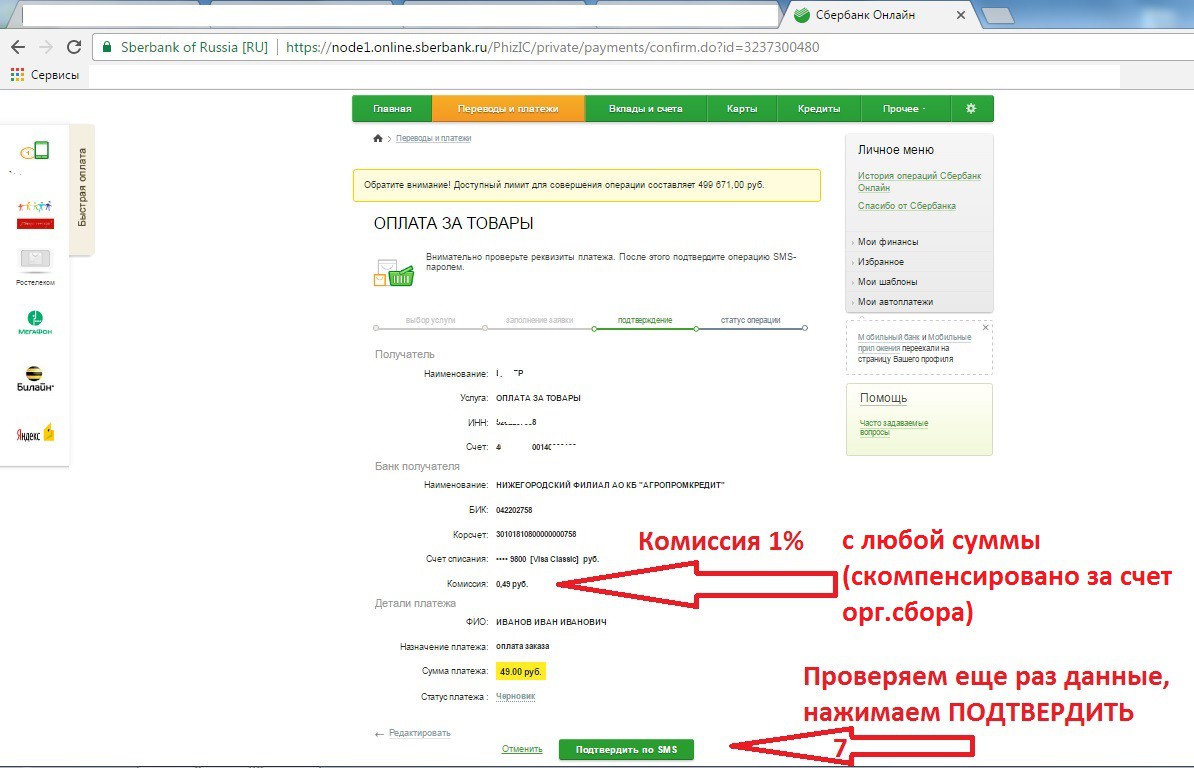Click the browser address bar URL
Viewport: 1194px width, 768px height.
[x=552, y=47]
